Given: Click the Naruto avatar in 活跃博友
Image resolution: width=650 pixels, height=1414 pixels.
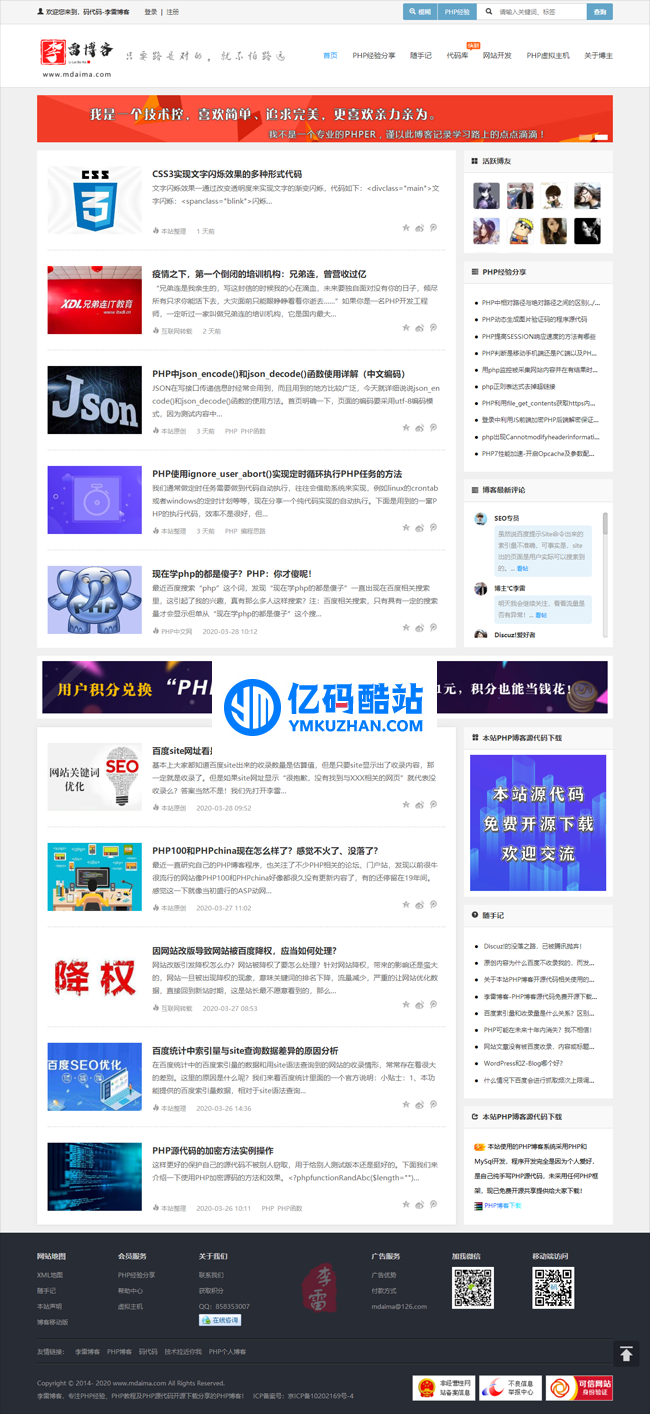Looking at the screenshot, I should 520,231.
